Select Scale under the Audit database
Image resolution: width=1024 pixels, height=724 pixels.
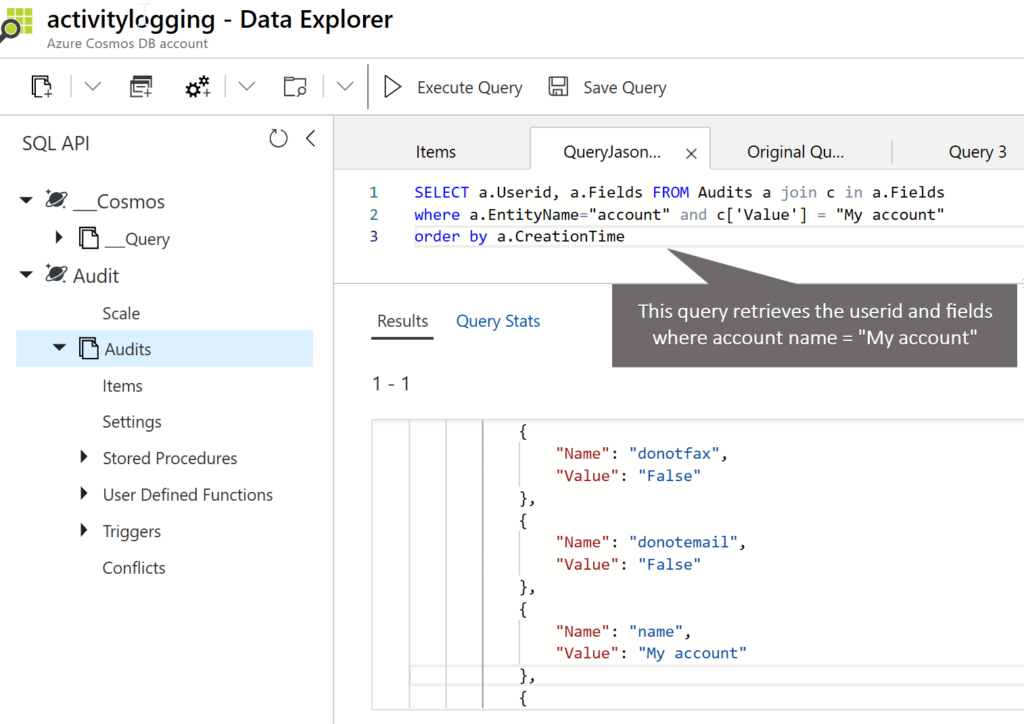point(121,313)
